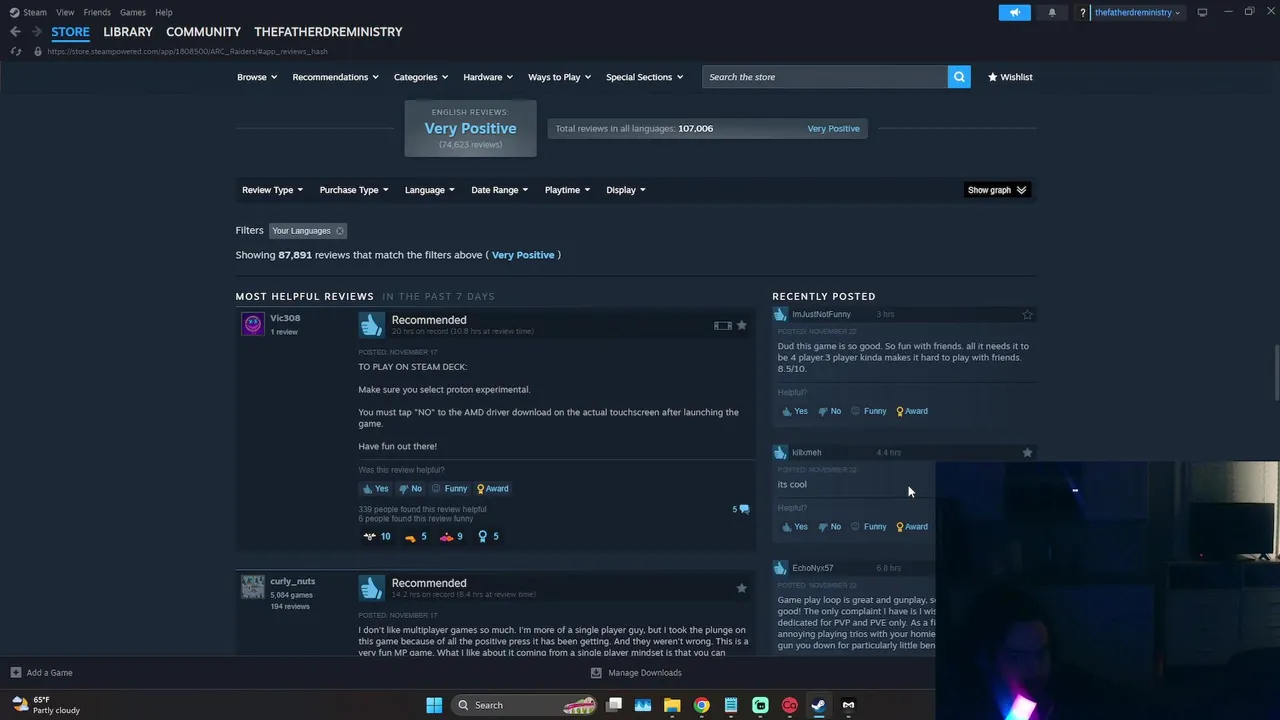Open EchoNyx57's profile link

tap(812, 568)
